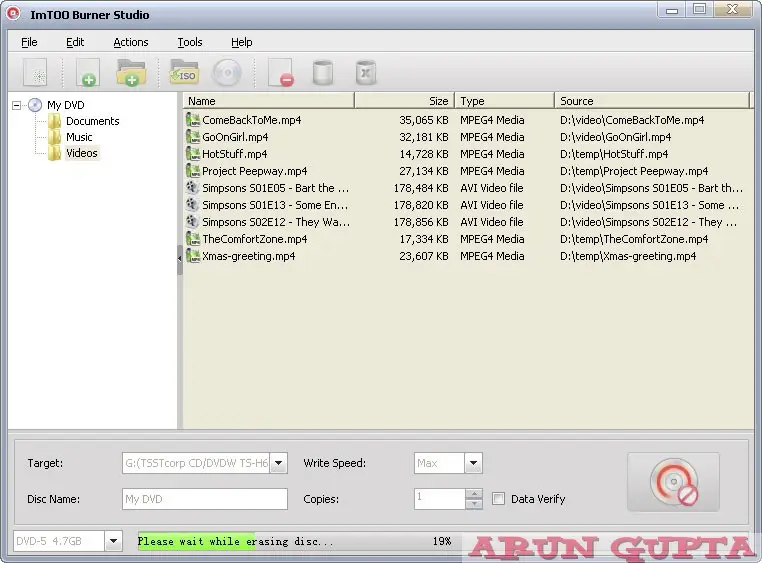762x563 pixels.
Task: Select the HotStuff.mp4 file name
Action: pos(234,154)
